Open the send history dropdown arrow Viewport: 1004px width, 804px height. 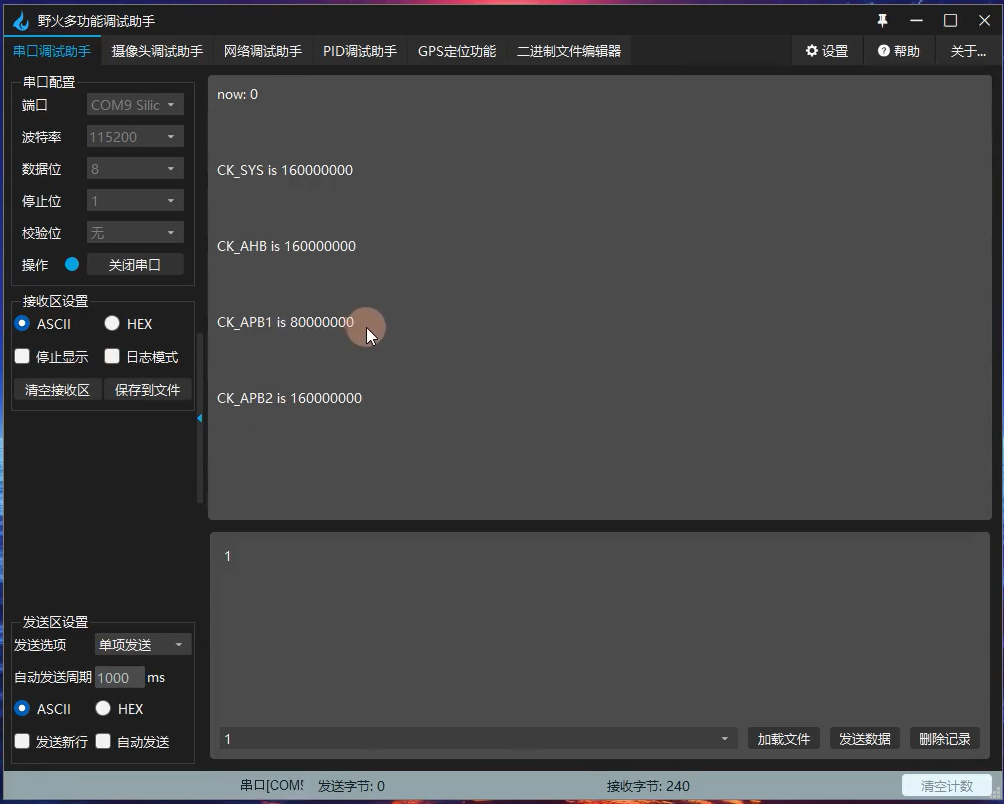pos(724,739)
